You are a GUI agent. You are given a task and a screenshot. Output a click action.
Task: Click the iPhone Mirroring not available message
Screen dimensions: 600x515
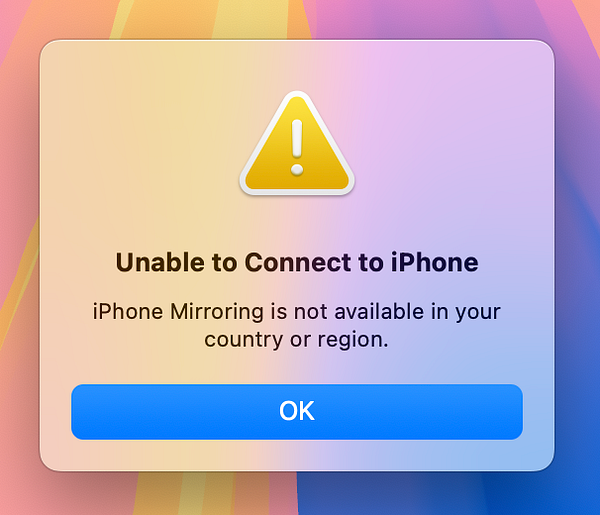pos(297,325)
